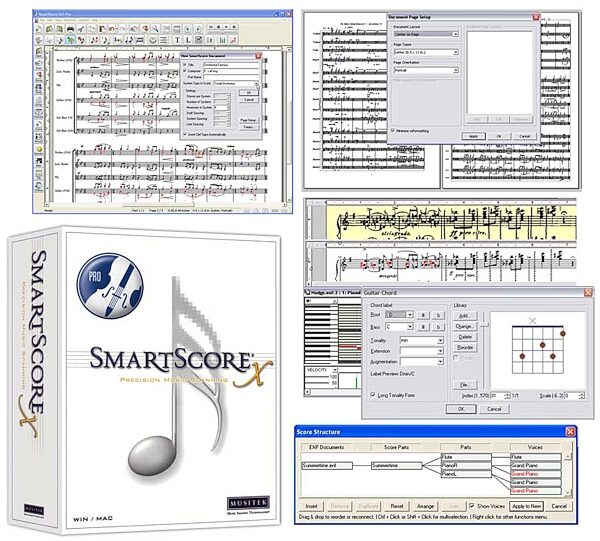This screenshot has width=600, height=541.
Task: Toggle the Title checkbox in New SmartScore Document
Action: pos(185,65)
